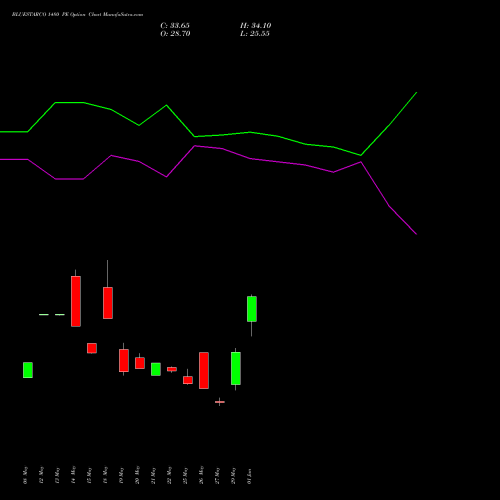500x500 pixels.
Task: Click the 20 May date axis label
Action: point(138,475)
